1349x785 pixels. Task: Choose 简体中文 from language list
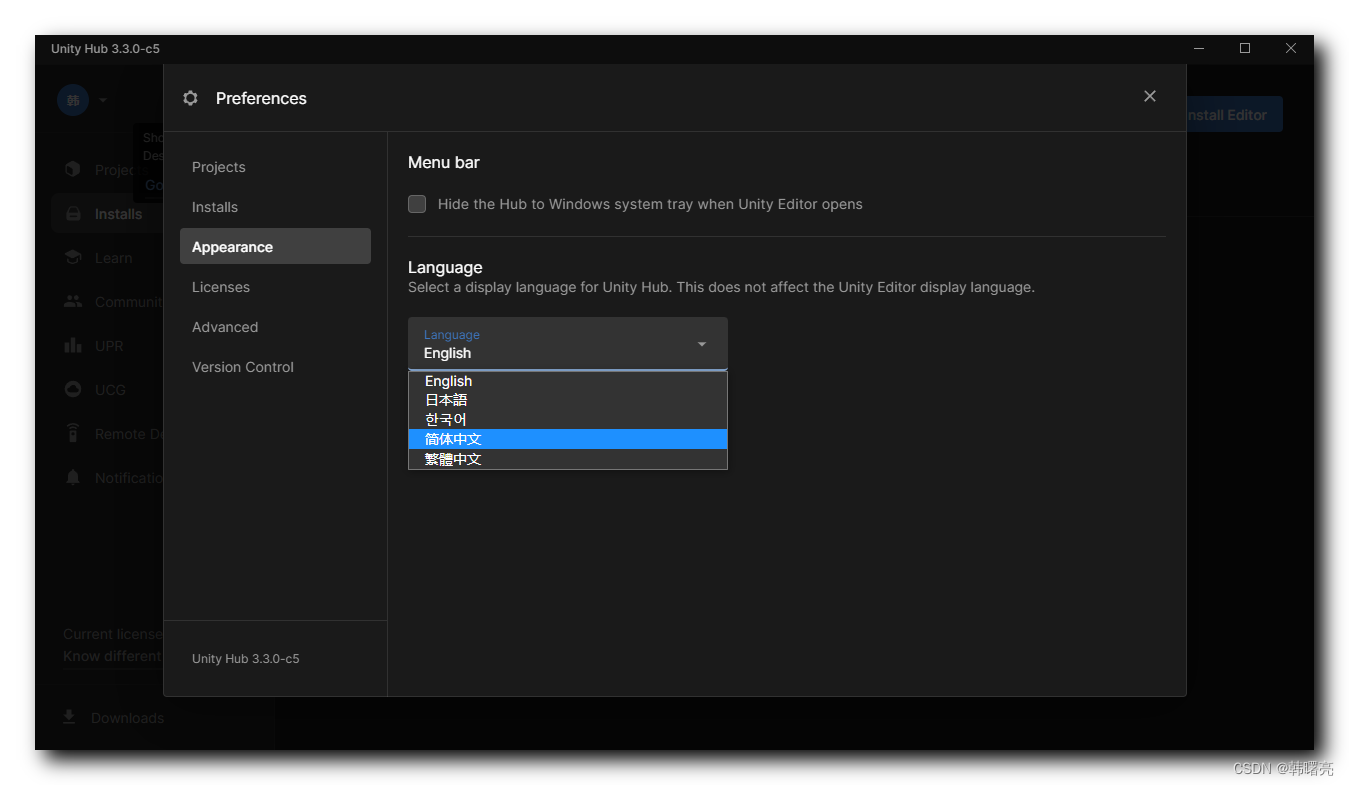click(567, 439)
